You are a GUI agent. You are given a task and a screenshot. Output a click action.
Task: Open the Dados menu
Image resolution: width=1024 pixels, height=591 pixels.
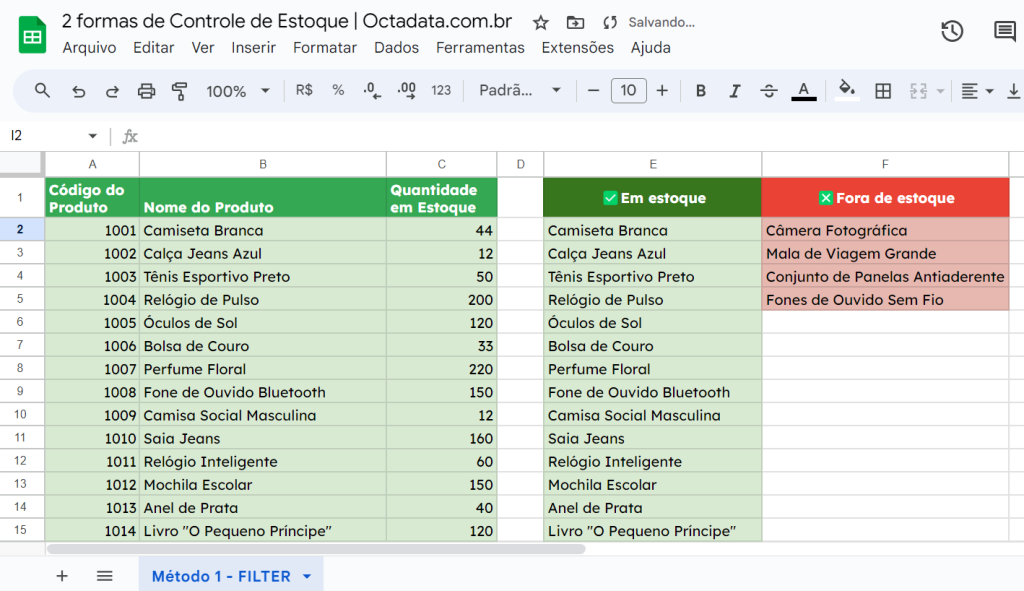[x=396, y=47]
